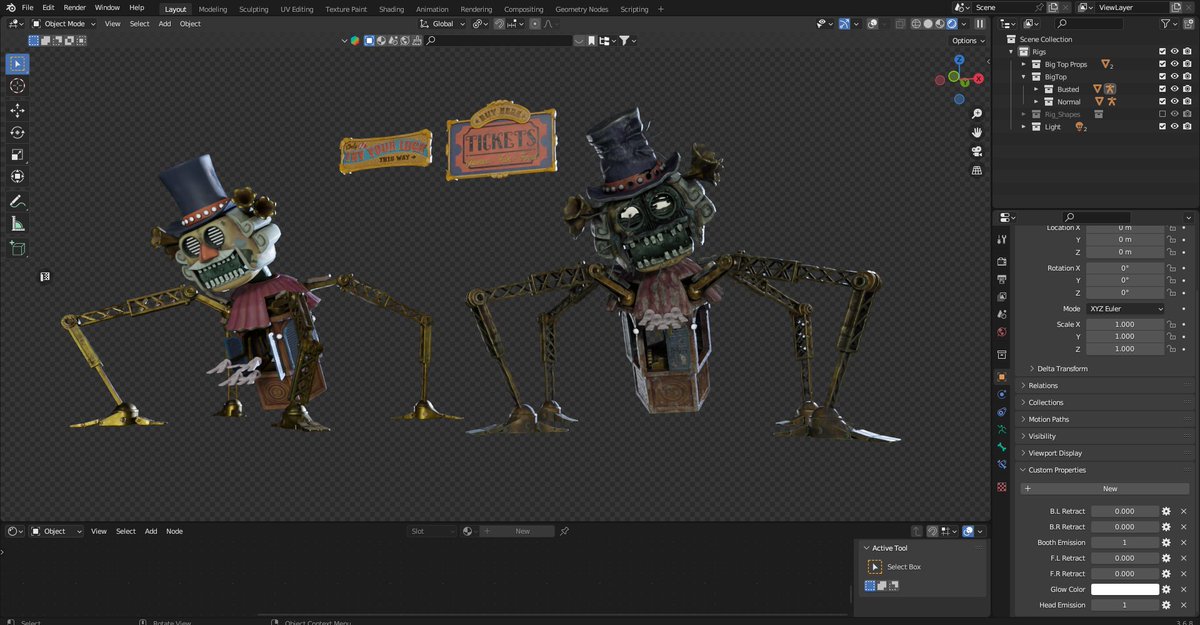The height and width of the screenshot is (625, 1200).
Task: Hide the Normal collection in viewport
Action: [1175, 102]
